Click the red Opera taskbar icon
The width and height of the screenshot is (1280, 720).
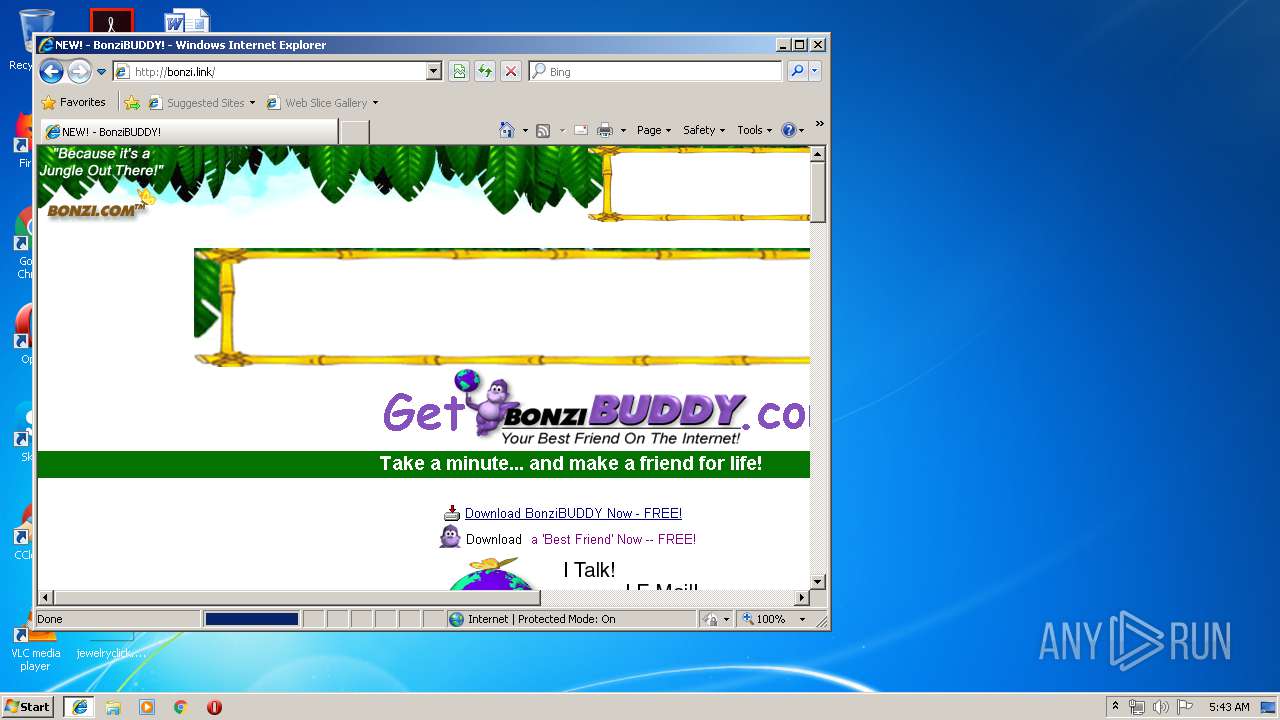214,707
